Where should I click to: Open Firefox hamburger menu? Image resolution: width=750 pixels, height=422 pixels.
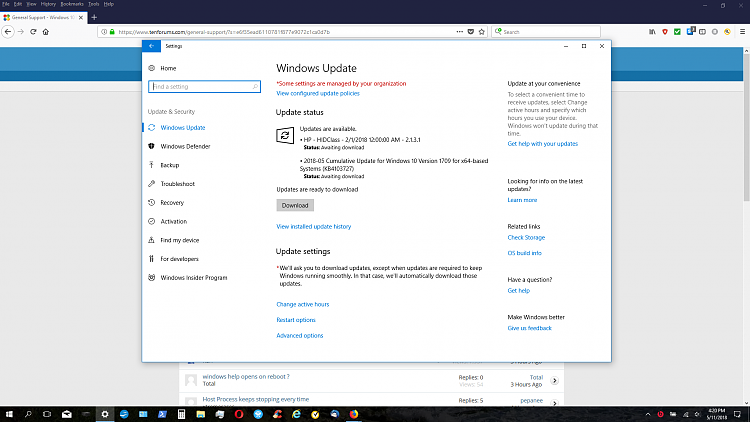742,32
